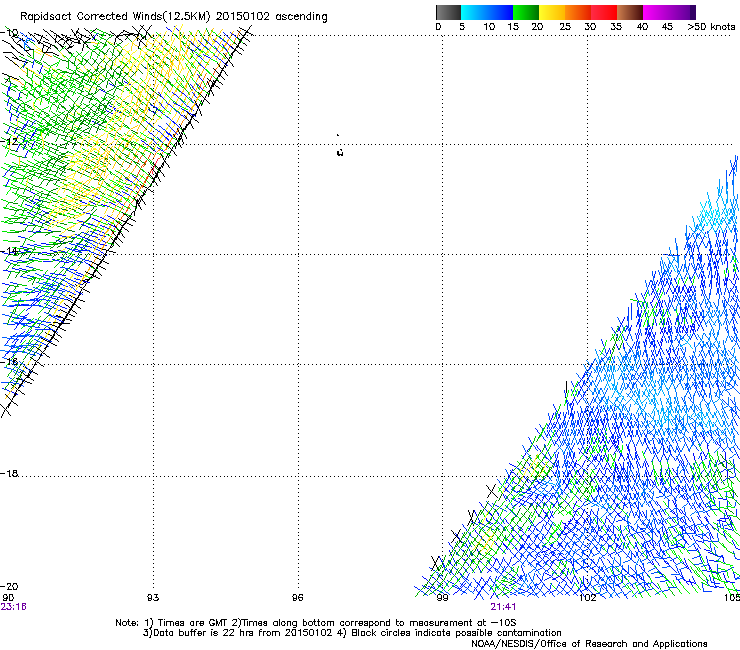Click the '20150102 ascending' date in title
The width and height of the screenshot is (740, 650).
tap(271, 17)
